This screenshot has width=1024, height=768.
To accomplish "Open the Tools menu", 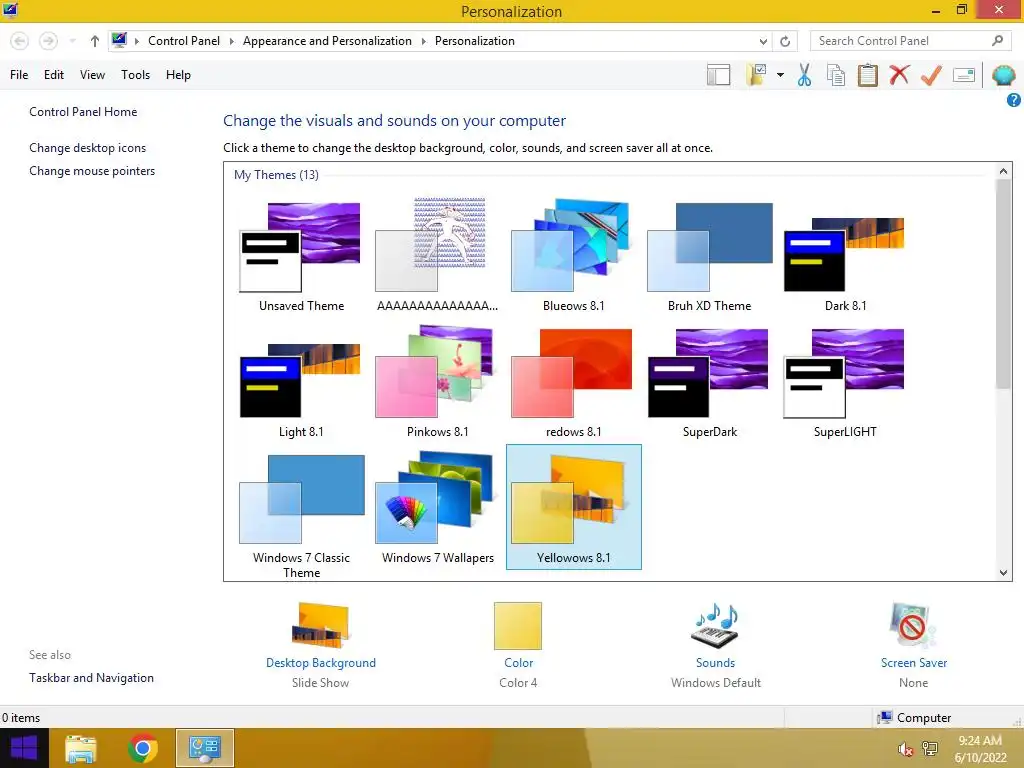I will point(135,75).
